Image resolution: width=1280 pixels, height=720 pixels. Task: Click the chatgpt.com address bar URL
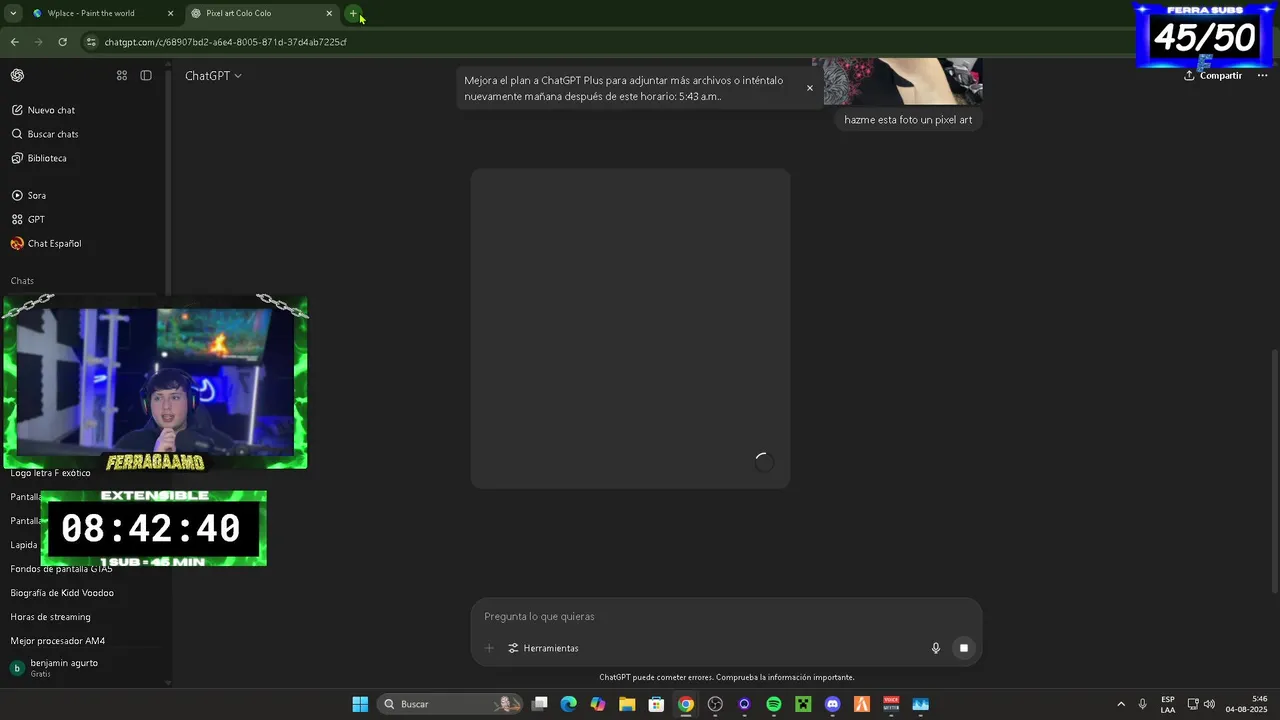coord(225,42)
